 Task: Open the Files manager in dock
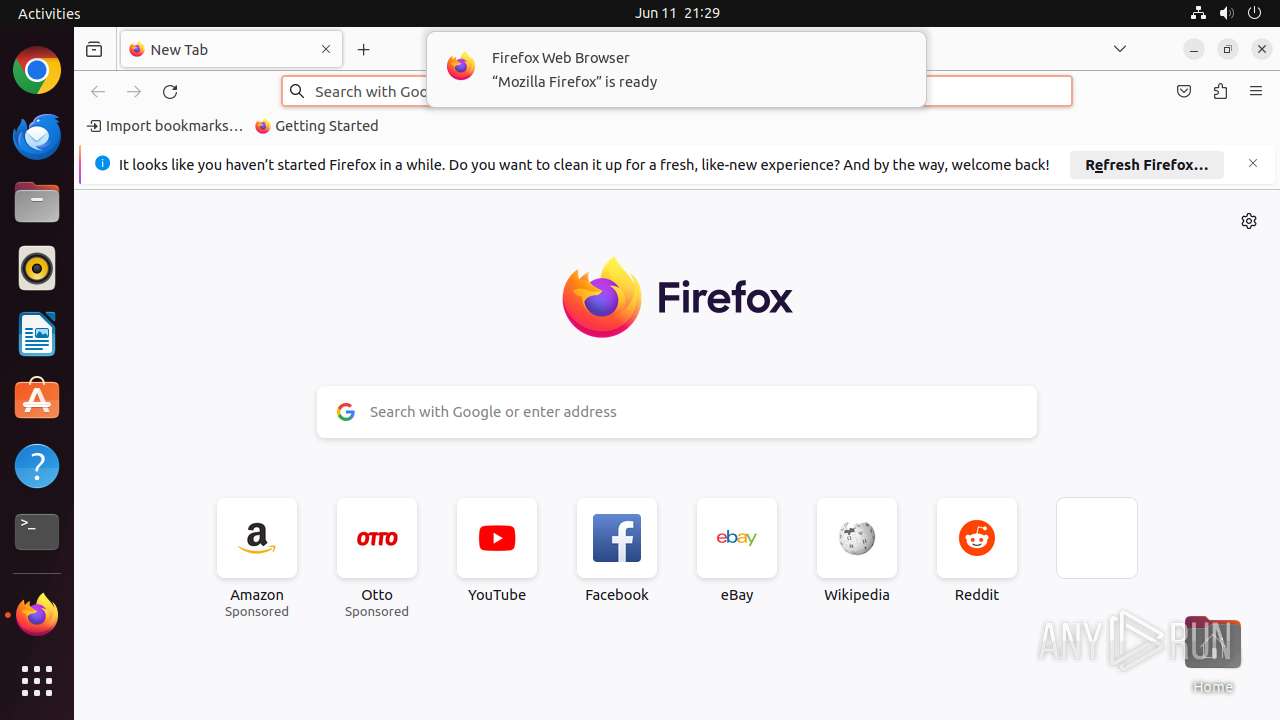[37, 203]
